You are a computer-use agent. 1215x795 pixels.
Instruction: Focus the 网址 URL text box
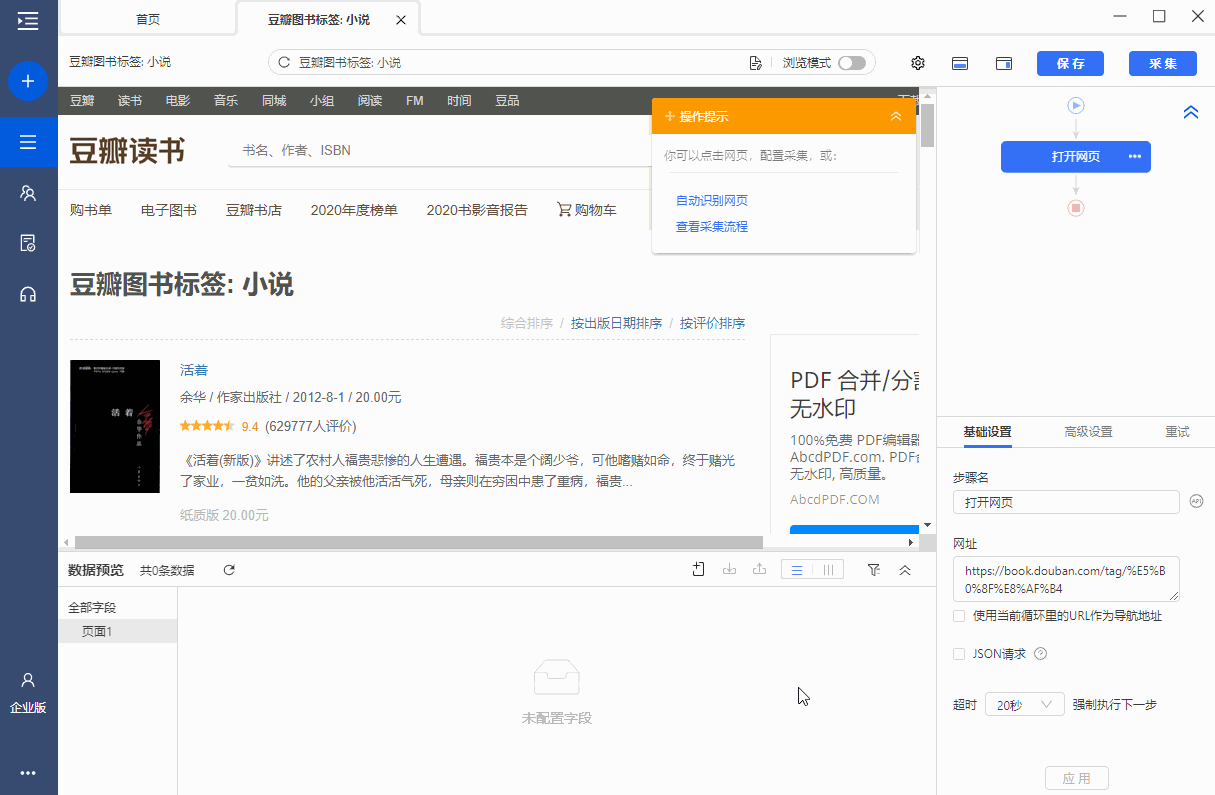point(1066,579)
